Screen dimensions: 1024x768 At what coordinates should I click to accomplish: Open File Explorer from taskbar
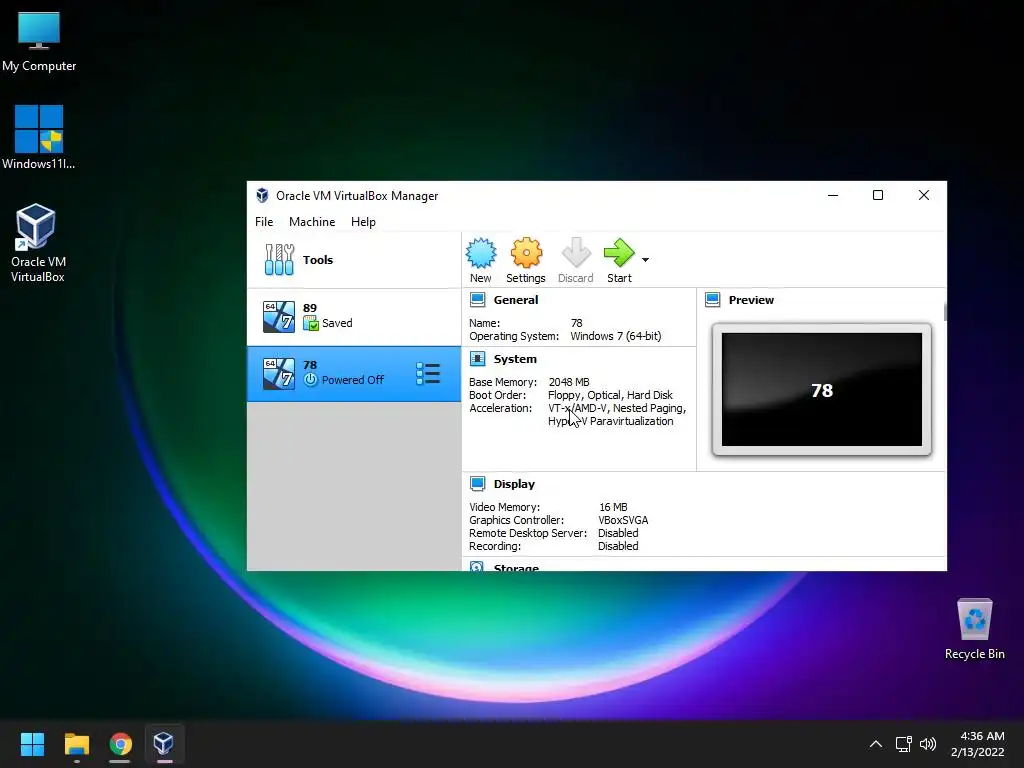coord(76,744)
